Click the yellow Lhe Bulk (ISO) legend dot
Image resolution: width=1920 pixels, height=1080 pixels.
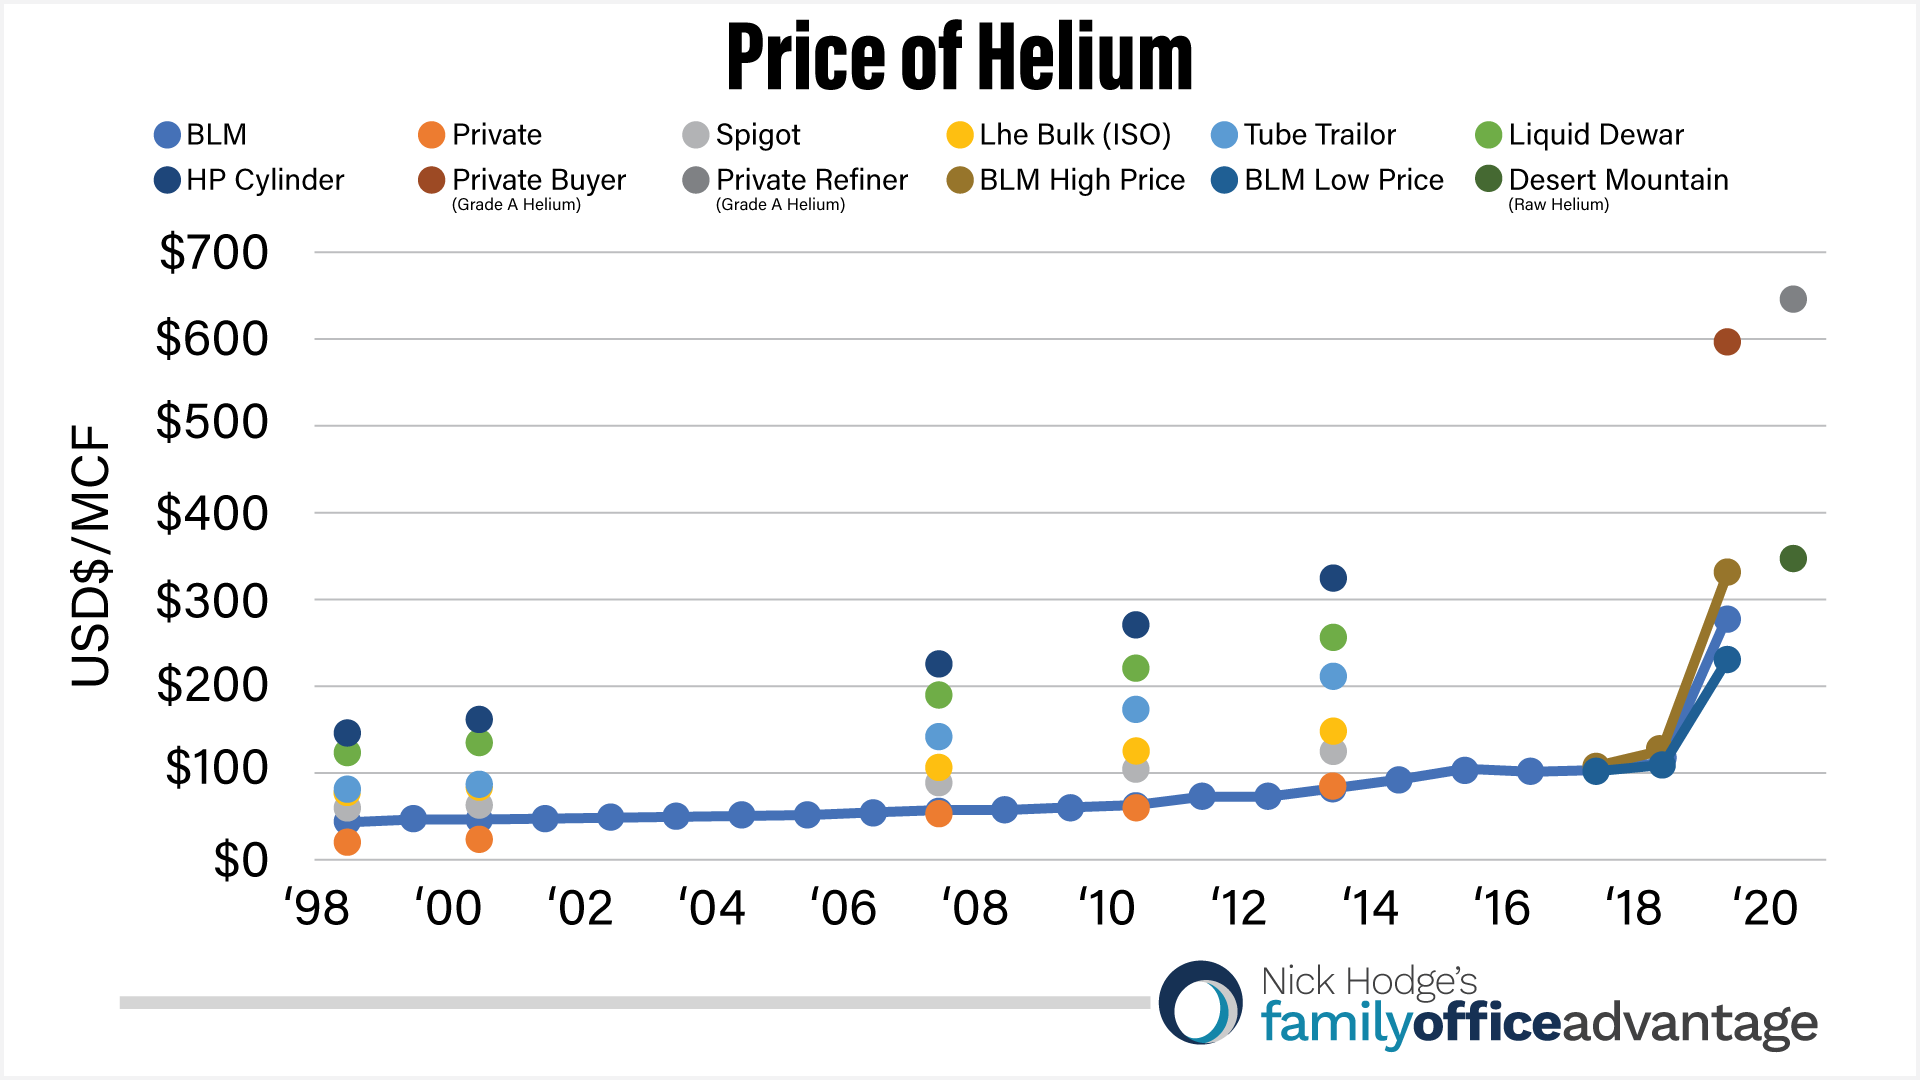tap(960, 135)
